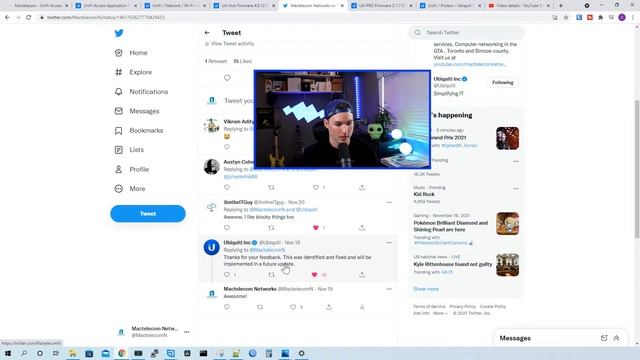The height and width of the screenshot is (360, 640).
Task: Open options for Kid Rock trend
Action: [516, 189]
